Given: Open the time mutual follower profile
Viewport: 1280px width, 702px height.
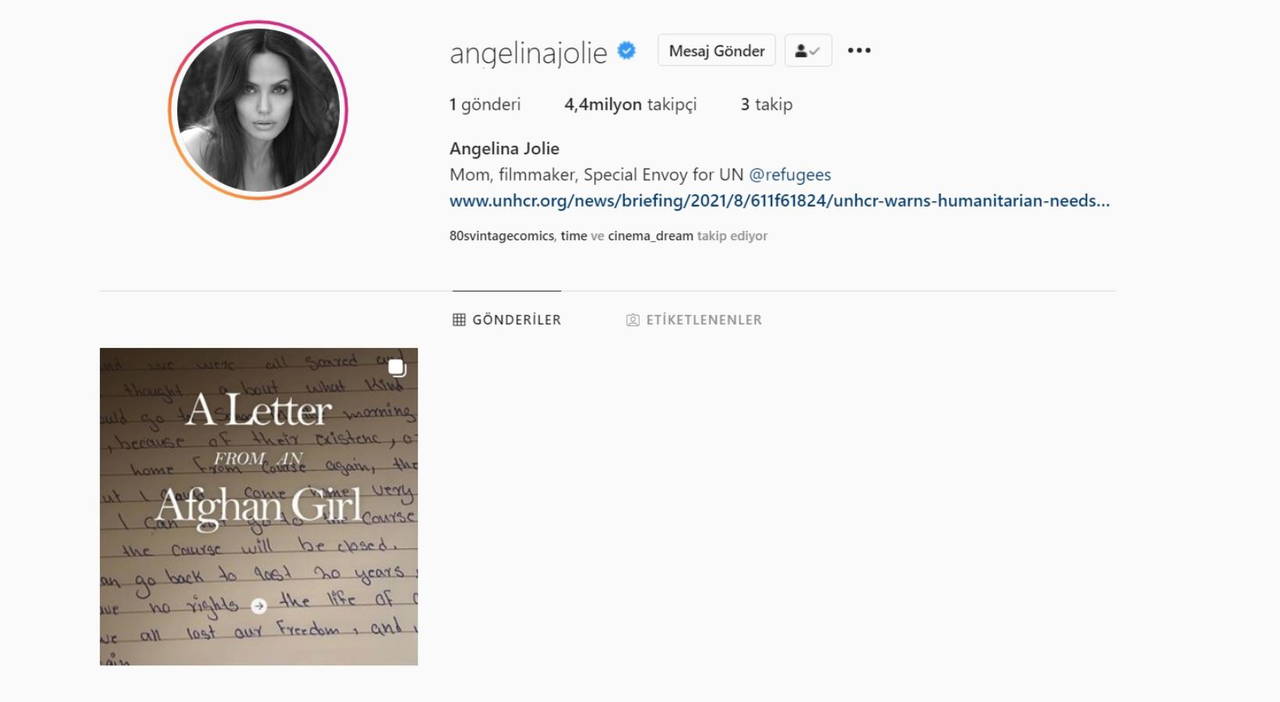Looking at the screenshot, I should coord(574,237).
